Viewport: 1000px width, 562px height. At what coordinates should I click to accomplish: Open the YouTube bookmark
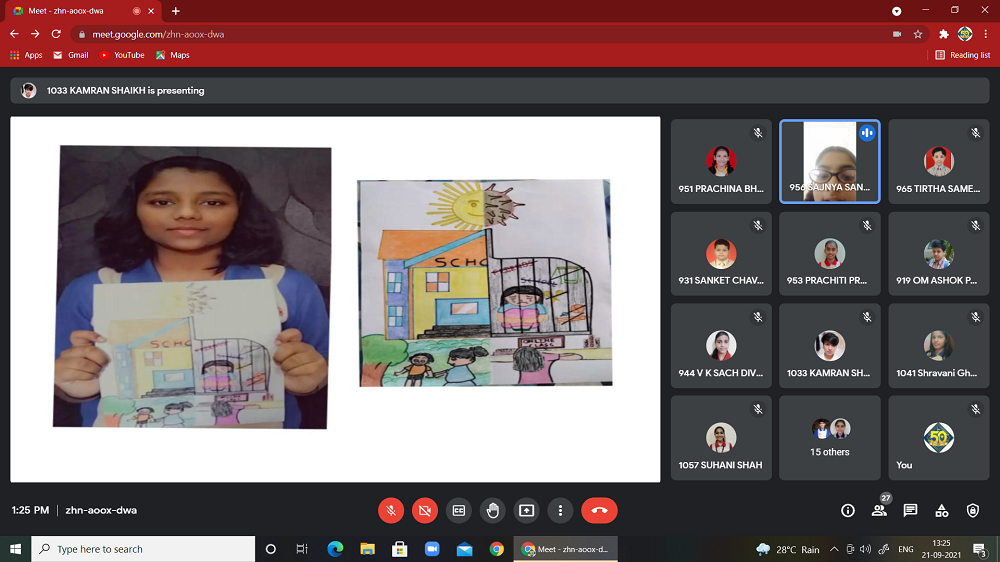[122, 55]
